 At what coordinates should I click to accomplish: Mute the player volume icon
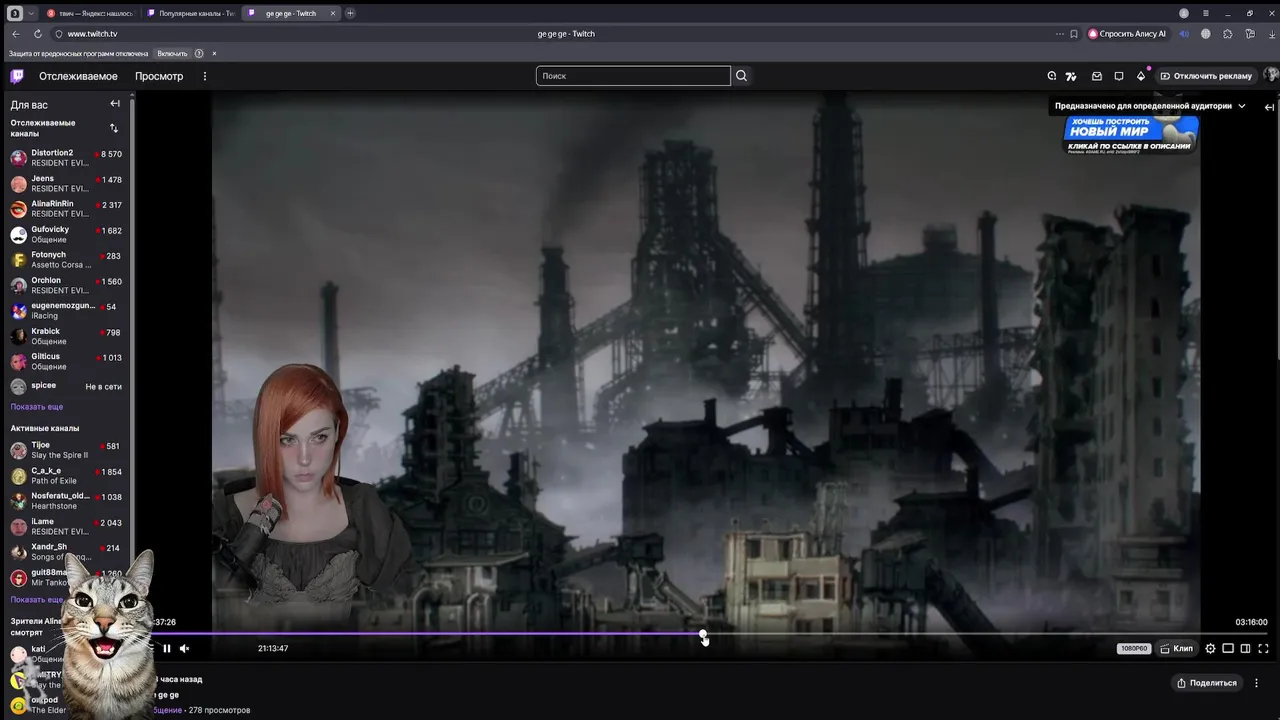click(185, 648)
